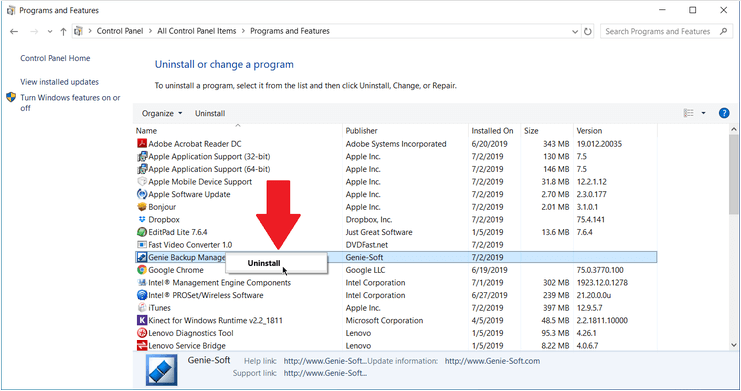This screenshot has width=741, height=391.
Task: Click the Fast Video Converter icon
Action: 141,245
